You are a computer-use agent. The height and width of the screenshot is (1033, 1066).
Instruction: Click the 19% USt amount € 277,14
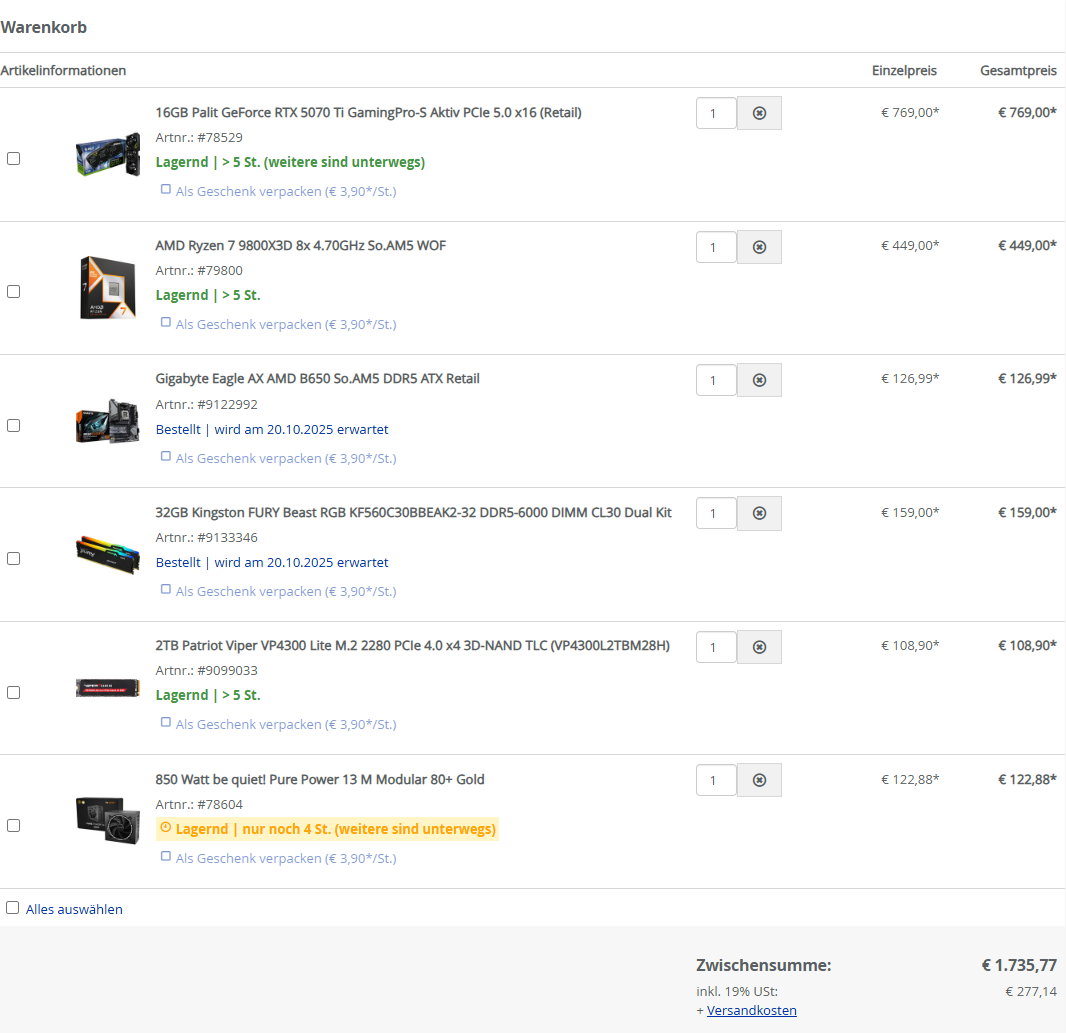tap(1031, 992)
